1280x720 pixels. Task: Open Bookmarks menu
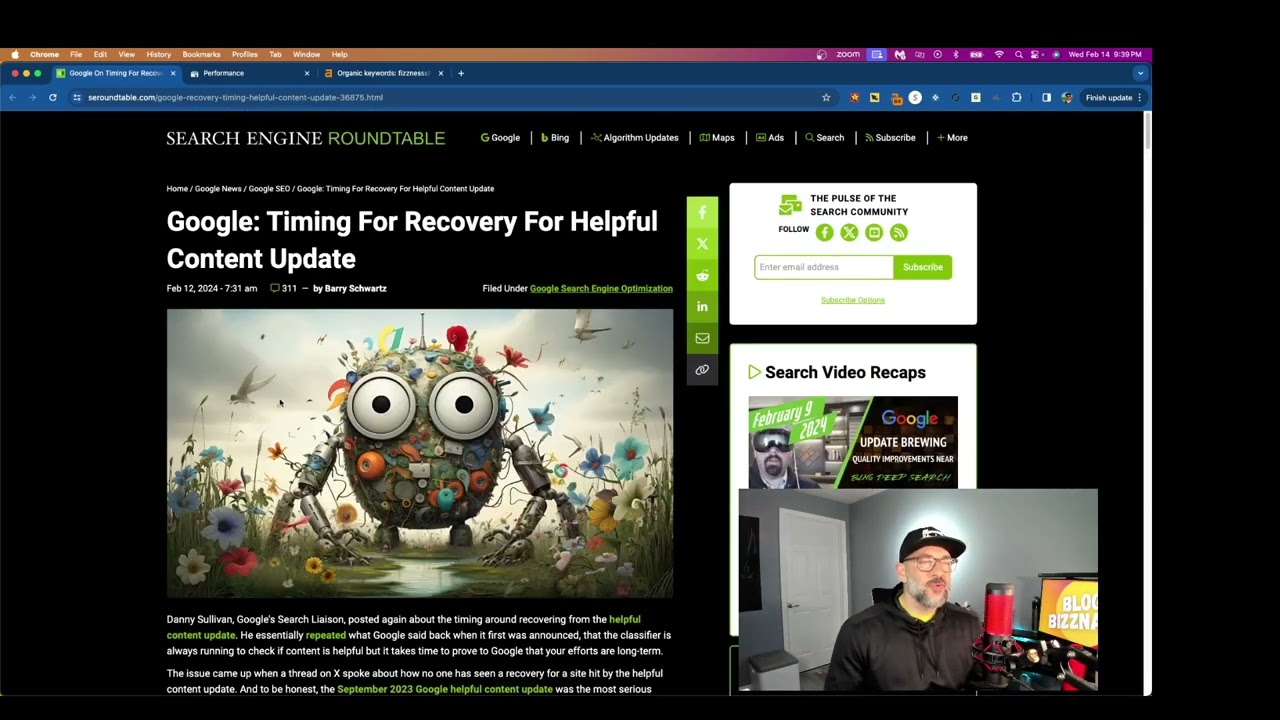[x=201, y=54]
